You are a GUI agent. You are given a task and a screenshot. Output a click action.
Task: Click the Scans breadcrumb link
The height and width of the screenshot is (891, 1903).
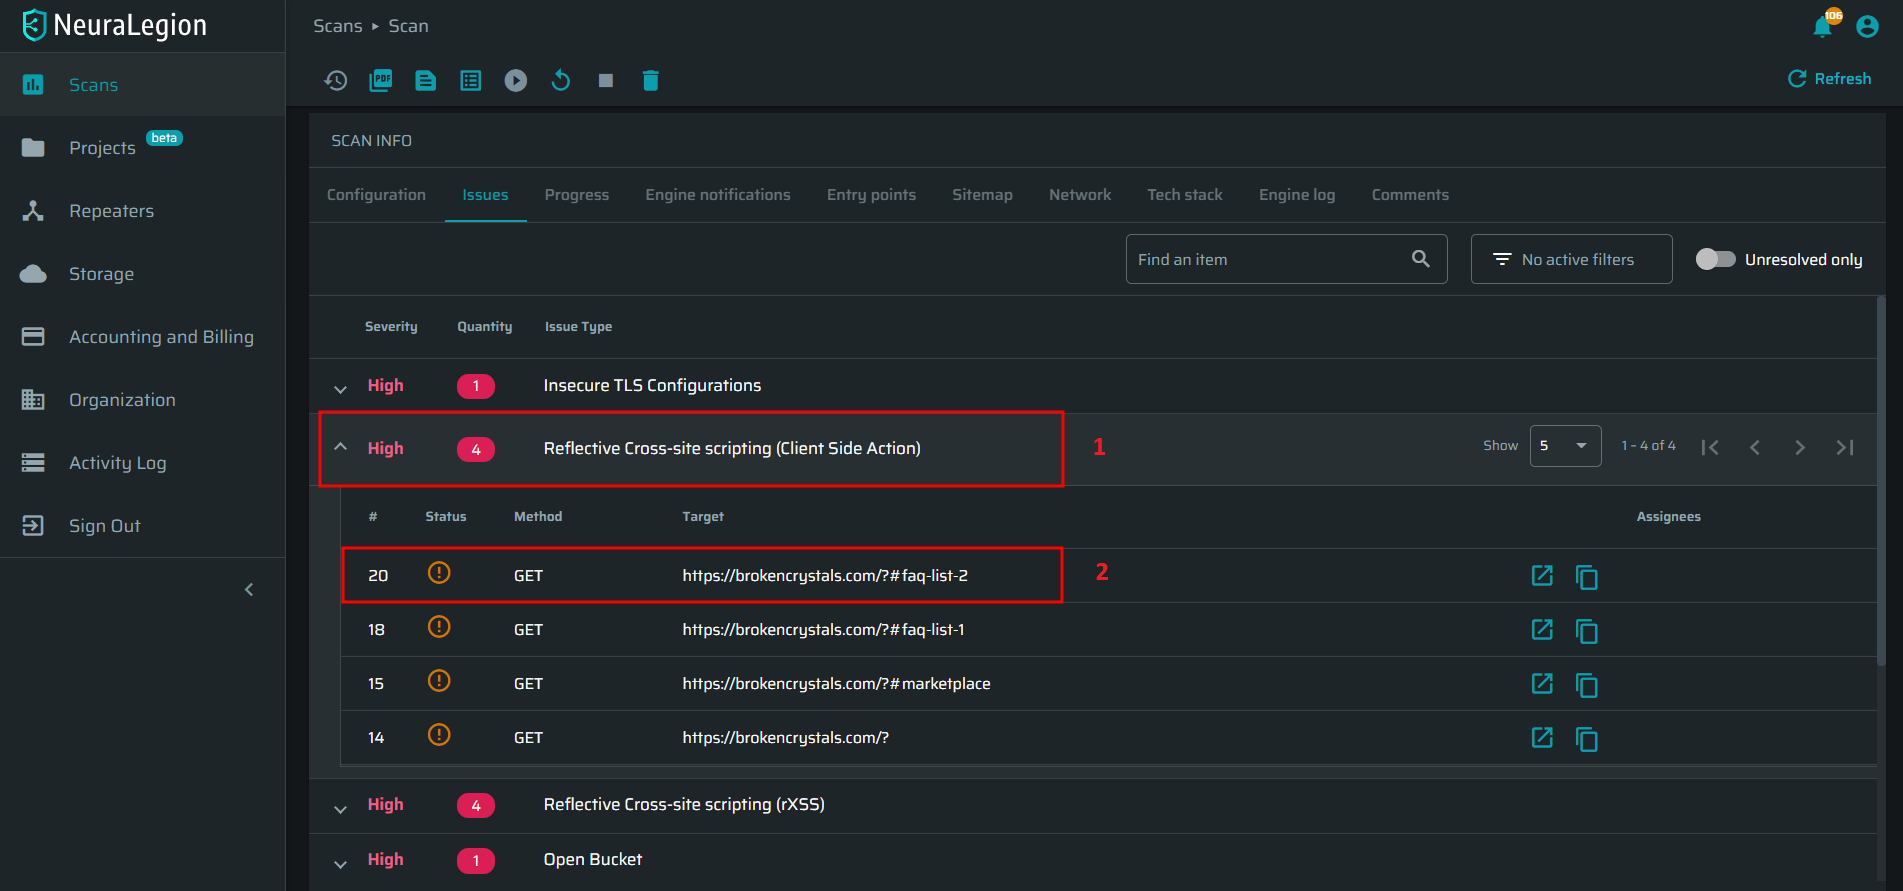[338, 26]
